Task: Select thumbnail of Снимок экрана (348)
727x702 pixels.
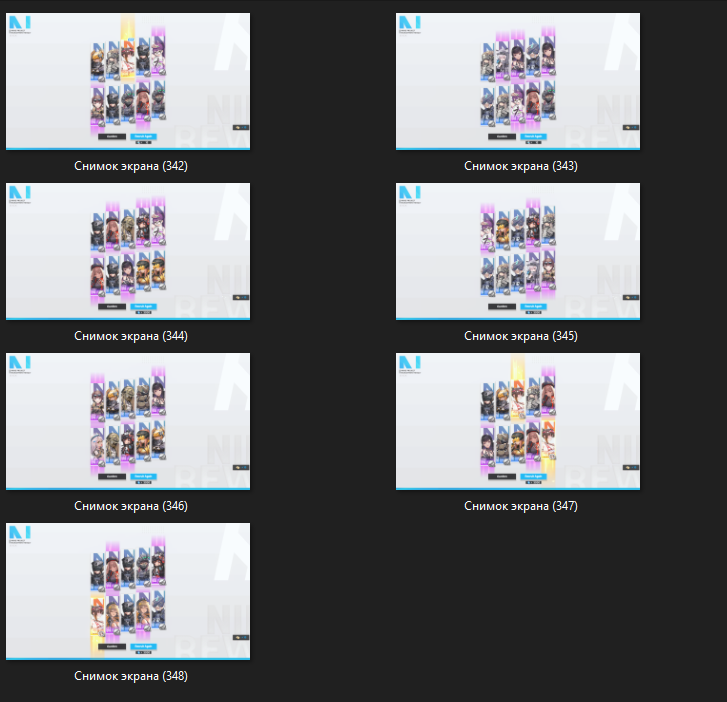Action: tap(128, 592)
